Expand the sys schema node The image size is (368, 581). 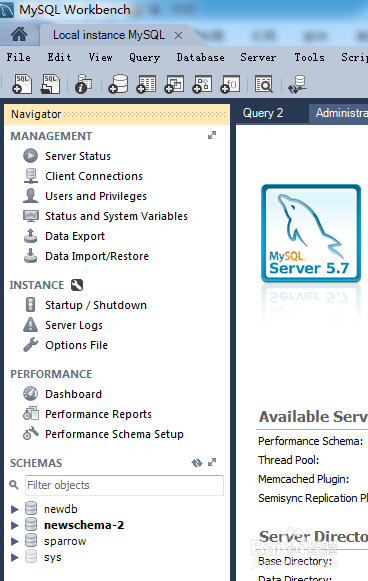pos(14,558)
